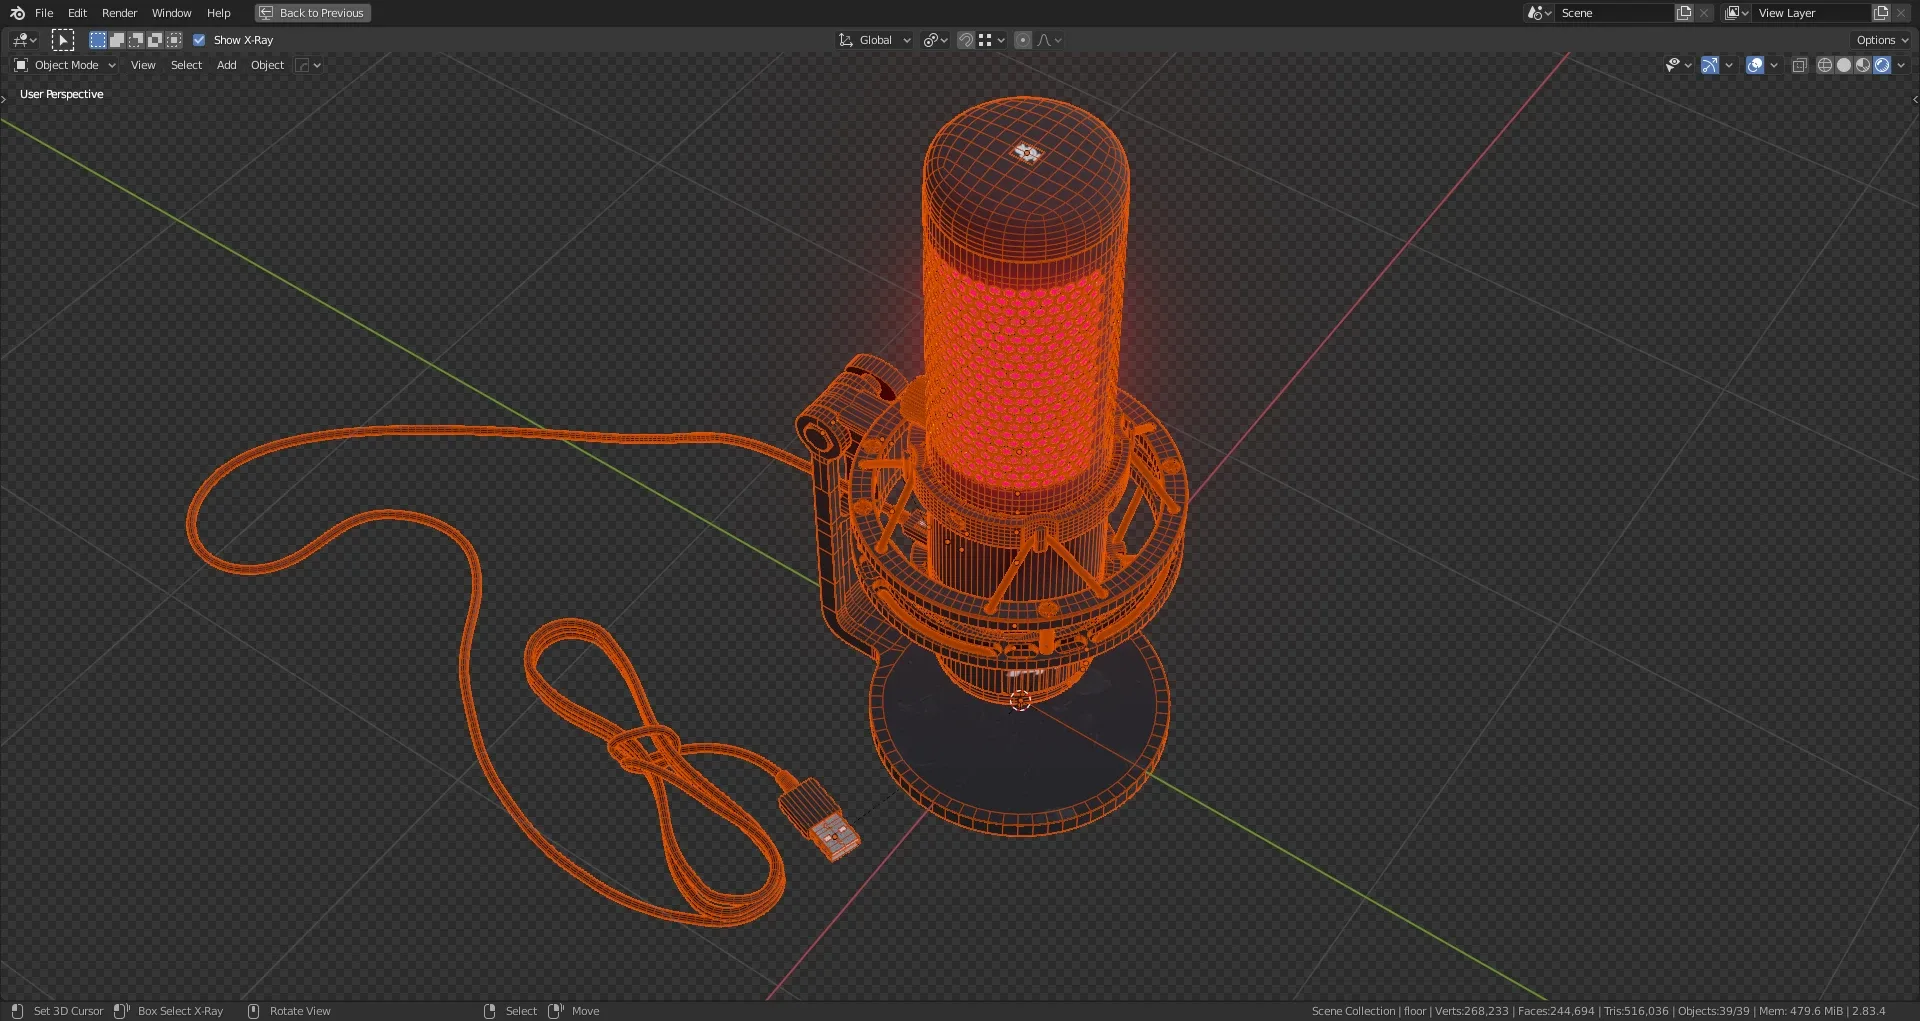Toggle proportional editing
The width and height of the screenshot is (1920, 1021).
[1023, 40]
